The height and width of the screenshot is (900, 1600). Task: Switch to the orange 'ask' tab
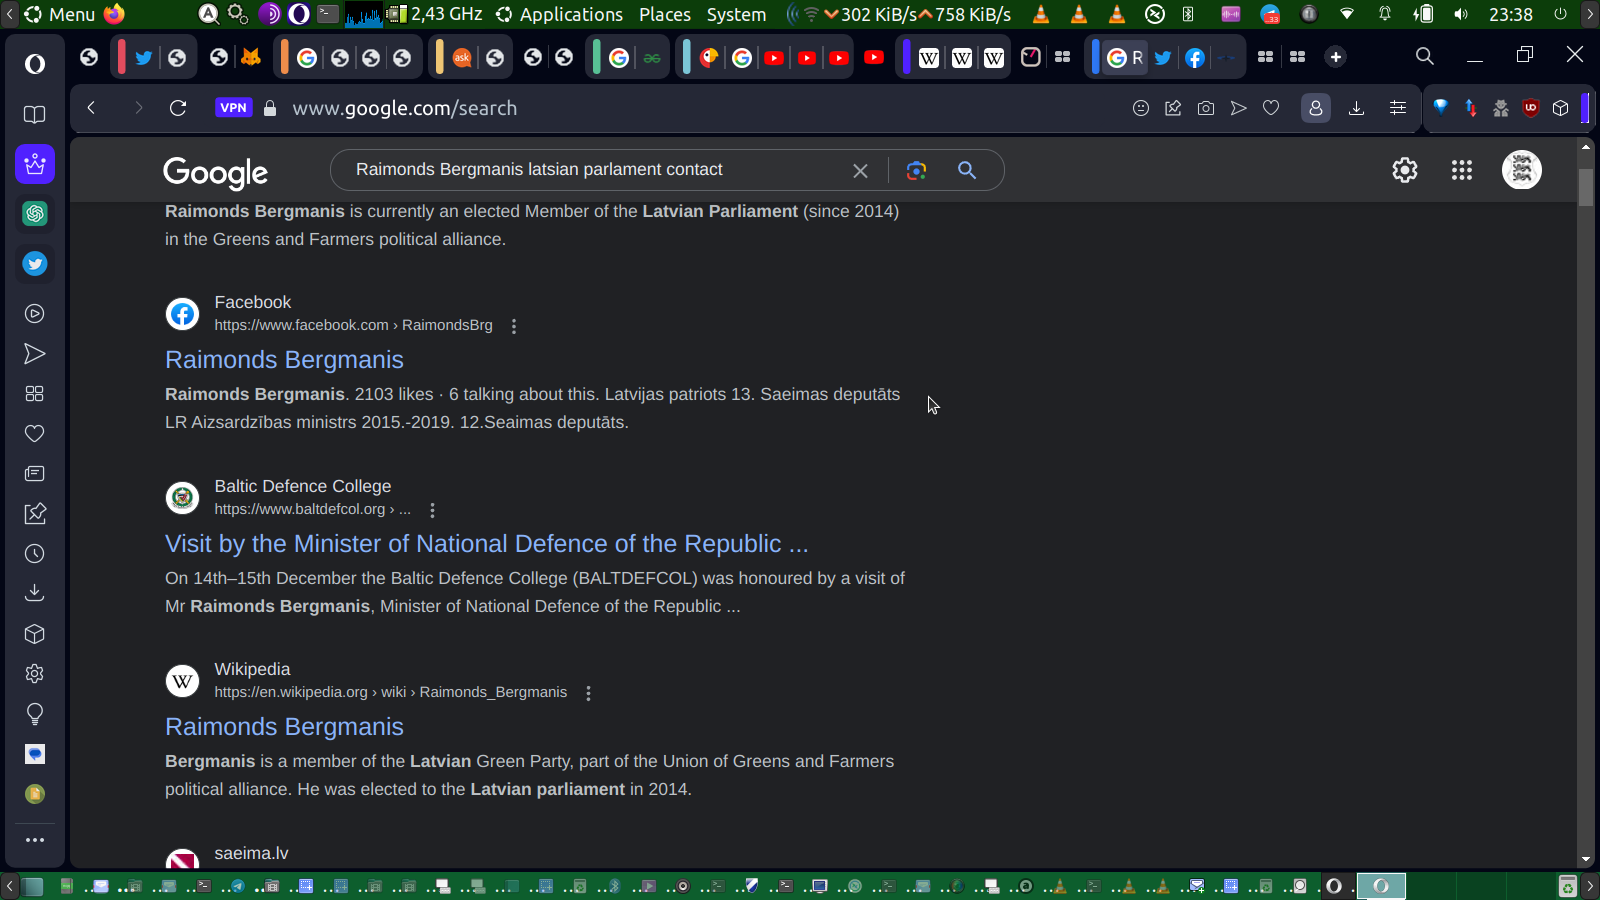[x=462, y=58]
